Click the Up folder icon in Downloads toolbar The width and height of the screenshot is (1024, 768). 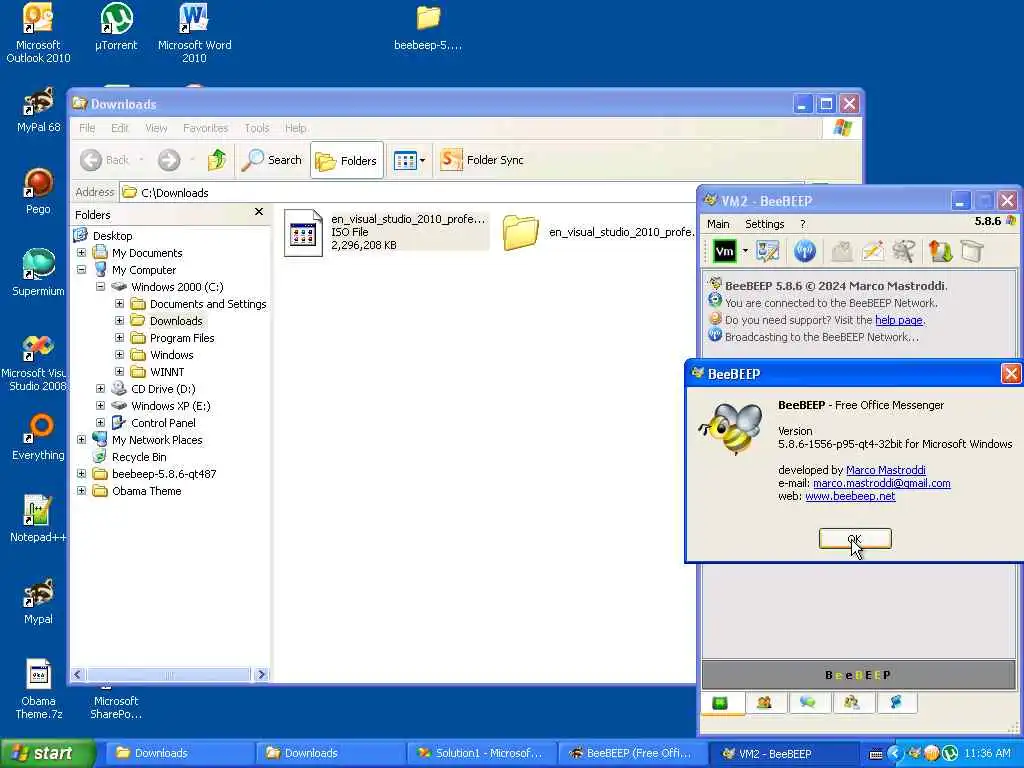pyautogui.click(x=217, y=160)
